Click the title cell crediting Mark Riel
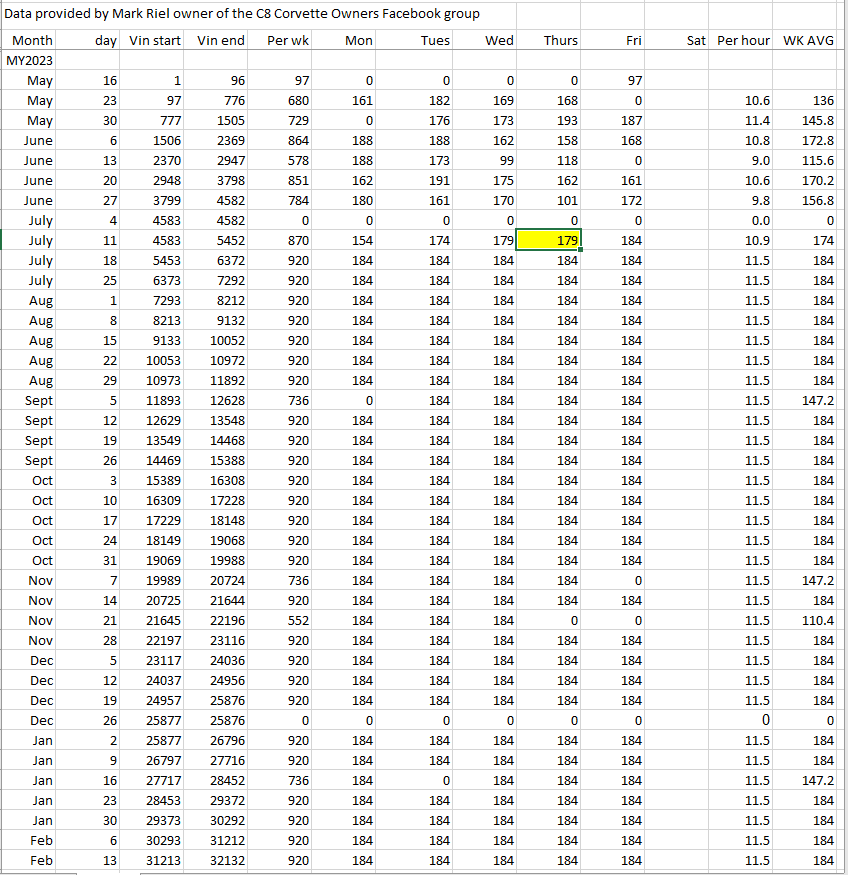The width and height of the screenshot is (848, 875). pyautogui.click(x=242, y=14)
